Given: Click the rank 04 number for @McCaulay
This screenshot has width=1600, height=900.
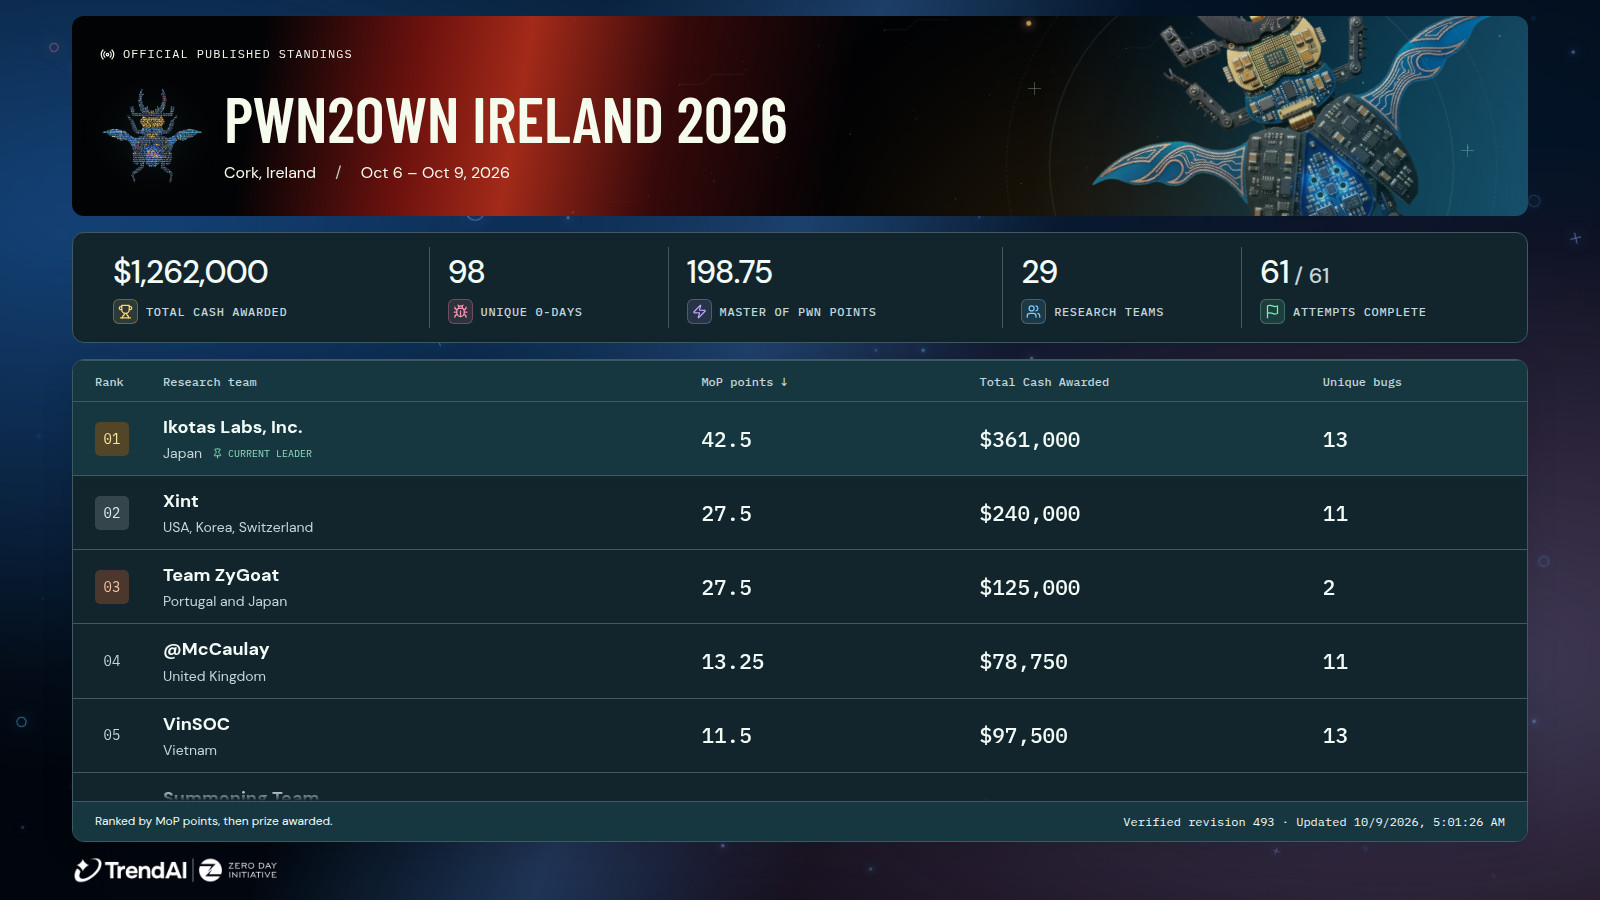Looking at the screenshot, I should (x=112, y=661).
